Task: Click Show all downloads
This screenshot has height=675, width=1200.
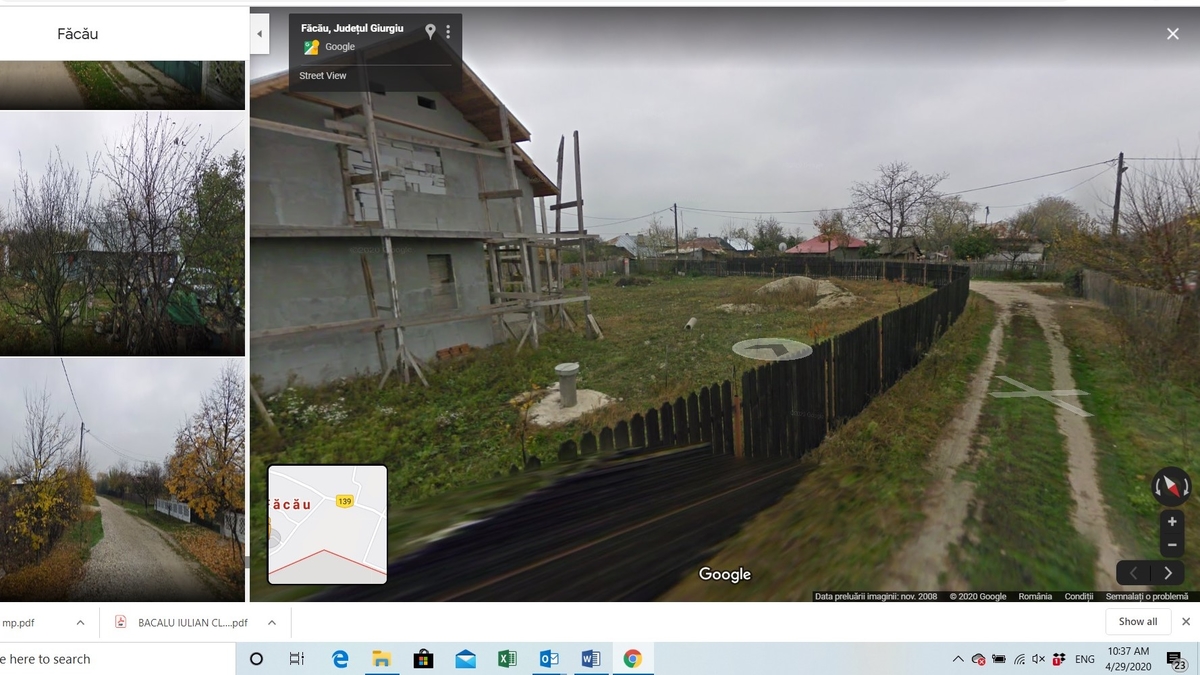Action: 1137,622
